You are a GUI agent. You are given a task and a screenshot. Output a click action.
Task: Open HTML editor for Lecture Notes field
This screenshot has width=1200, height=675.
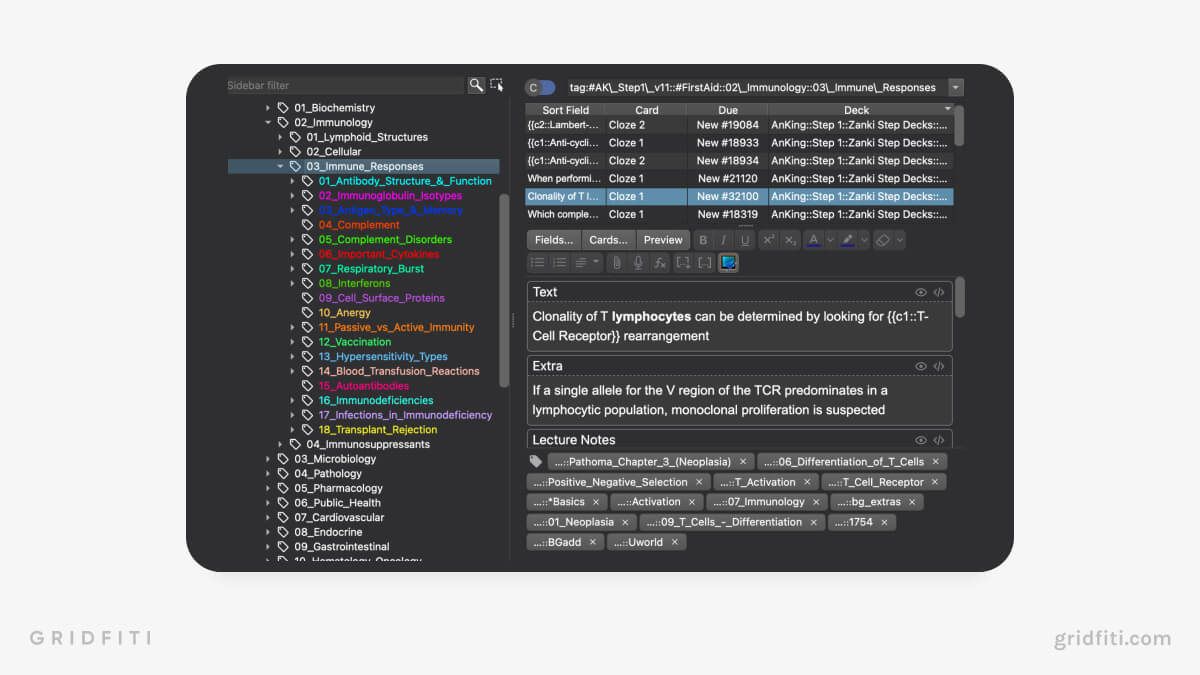[939, 440]
